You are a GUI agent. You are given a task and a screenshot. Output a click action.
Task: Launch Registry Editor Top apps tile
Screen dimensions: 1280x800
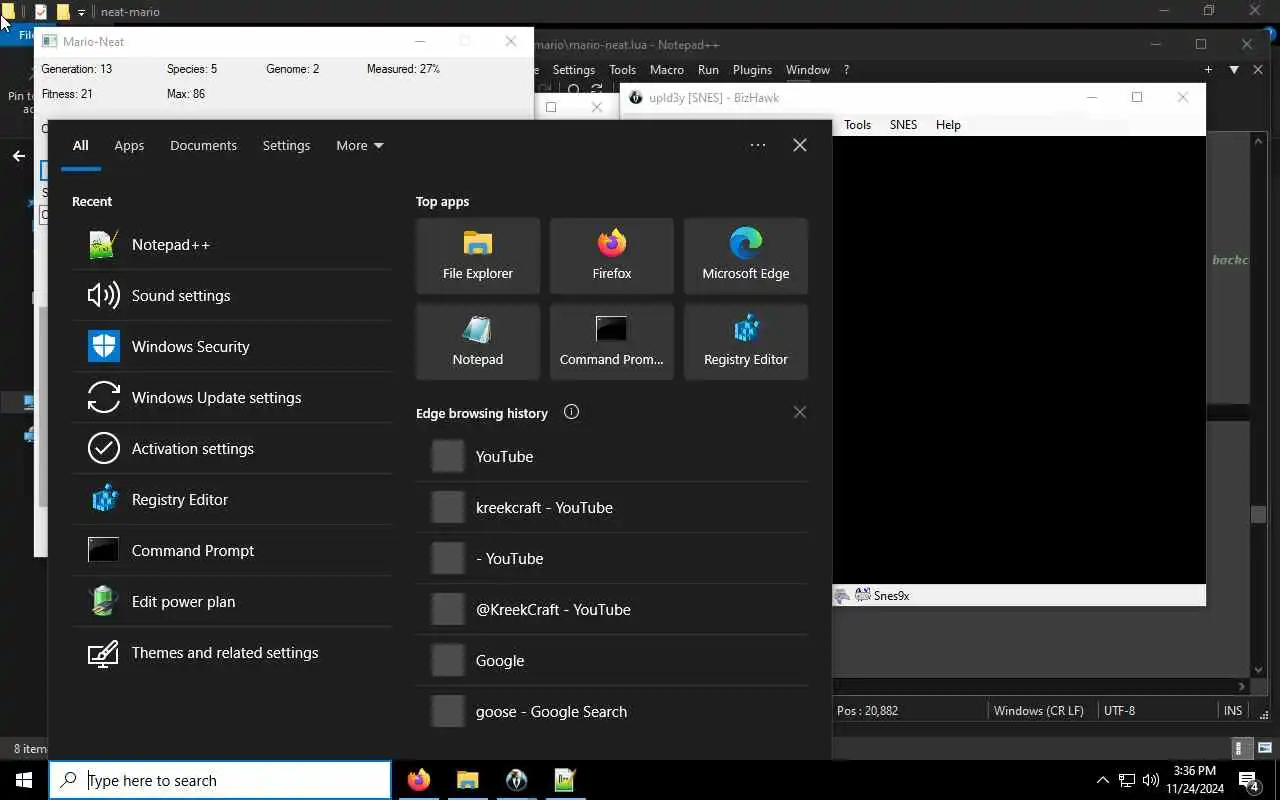click(746, 342)
